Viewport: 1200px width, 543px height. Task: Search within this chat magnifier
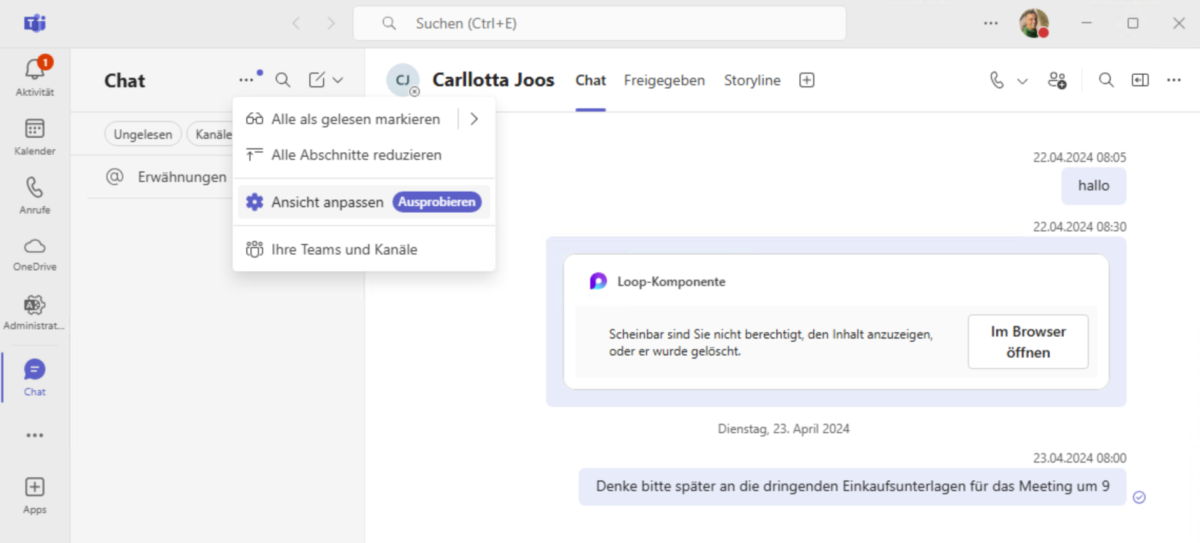click(x=1106, y=80)
